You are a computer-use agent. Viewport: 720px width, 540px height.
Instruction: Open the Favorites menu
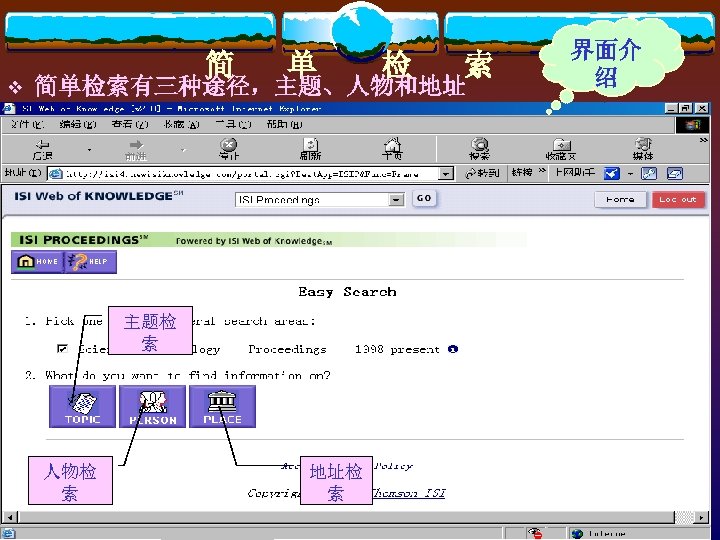point(181,124)
